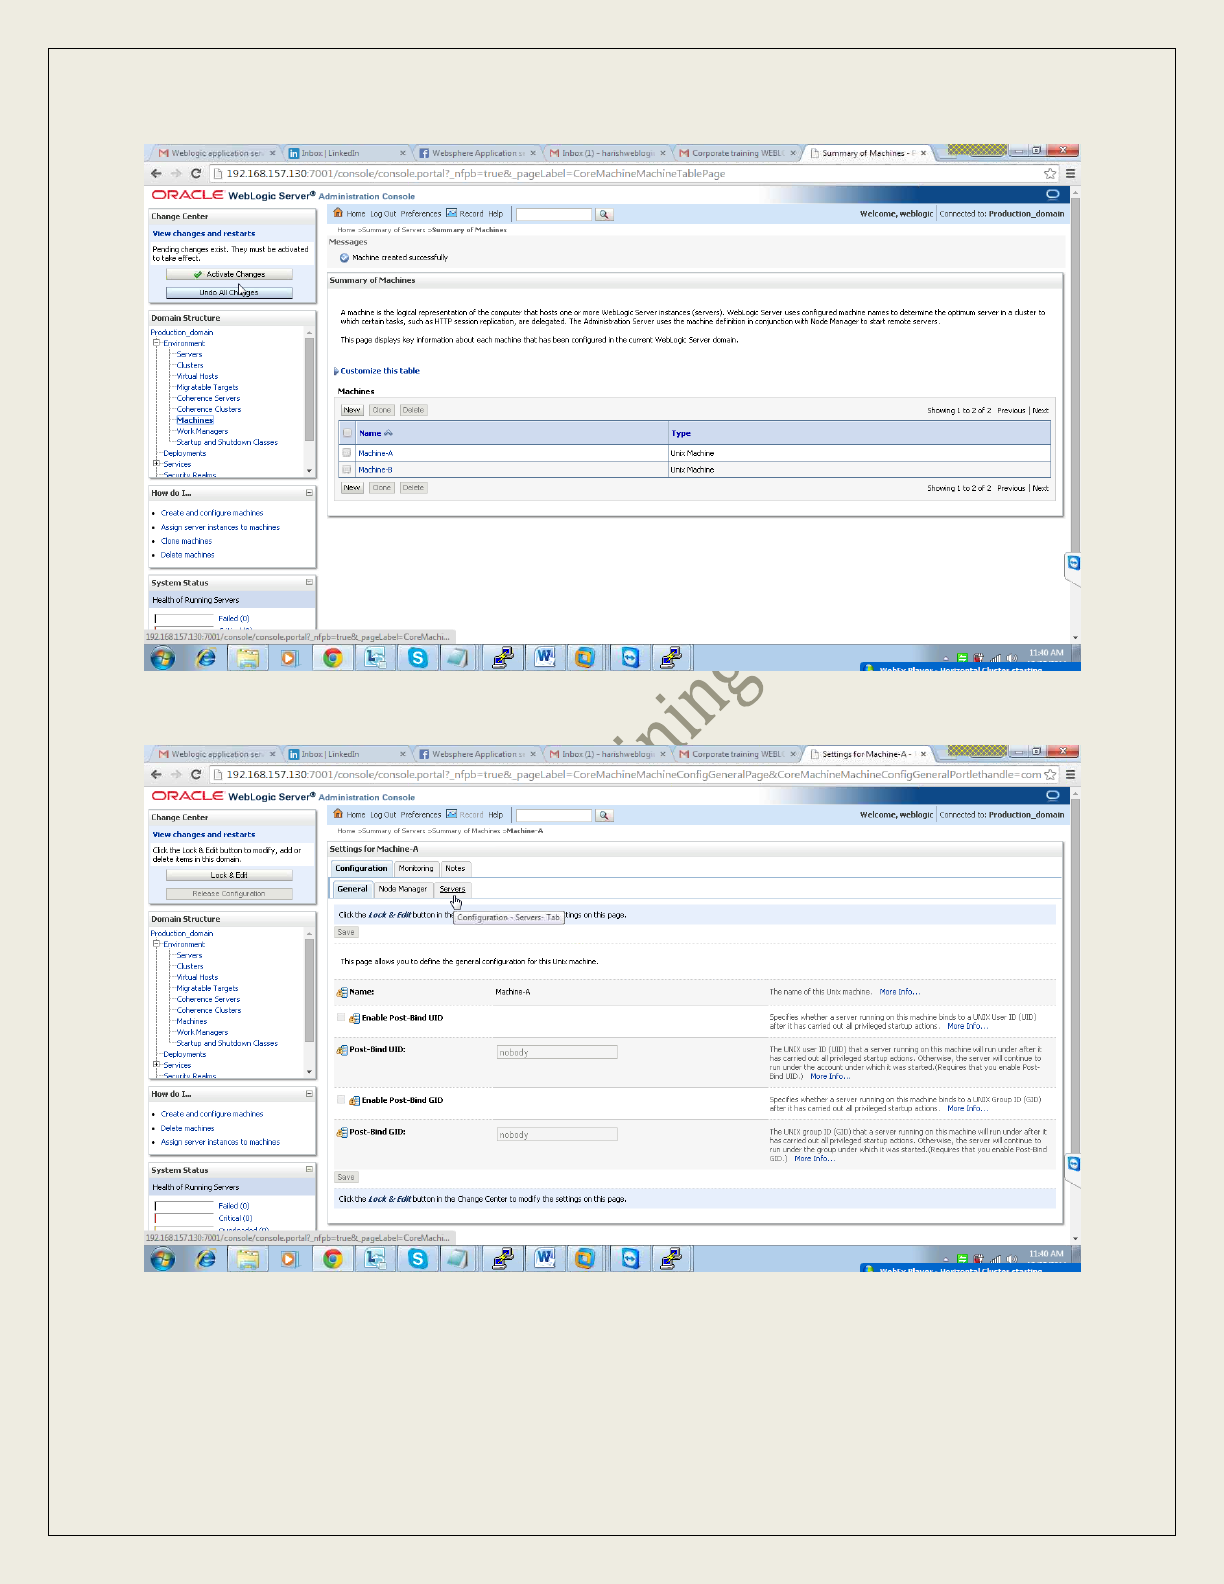Open Chrome menu in Settings for Machine-A window
The height and width of the screenshot is (1584, 1224).
[x=1070, y=774]
